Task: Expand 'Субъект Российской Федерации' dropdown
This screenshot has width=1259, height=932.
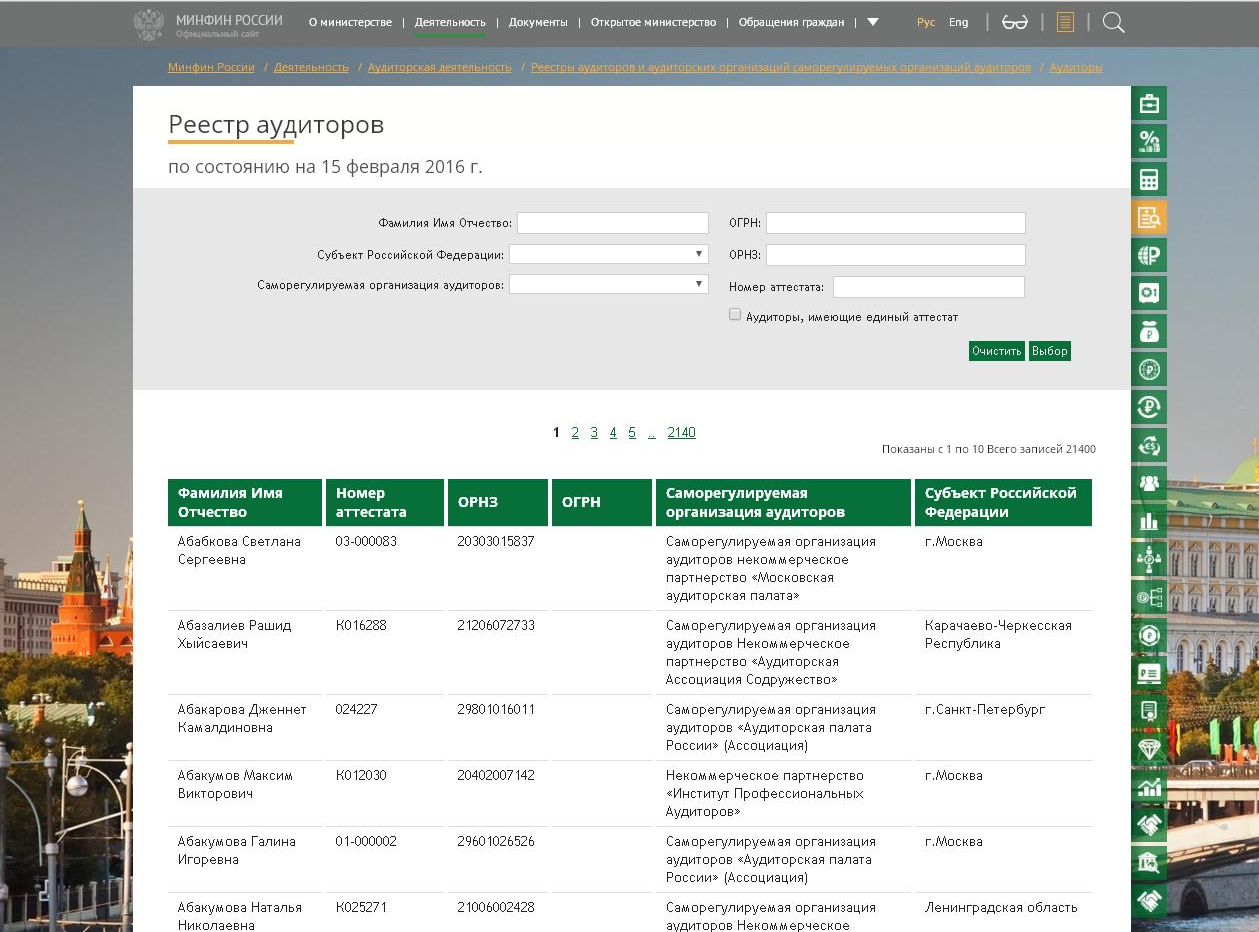Action: (x=608, y=254)
